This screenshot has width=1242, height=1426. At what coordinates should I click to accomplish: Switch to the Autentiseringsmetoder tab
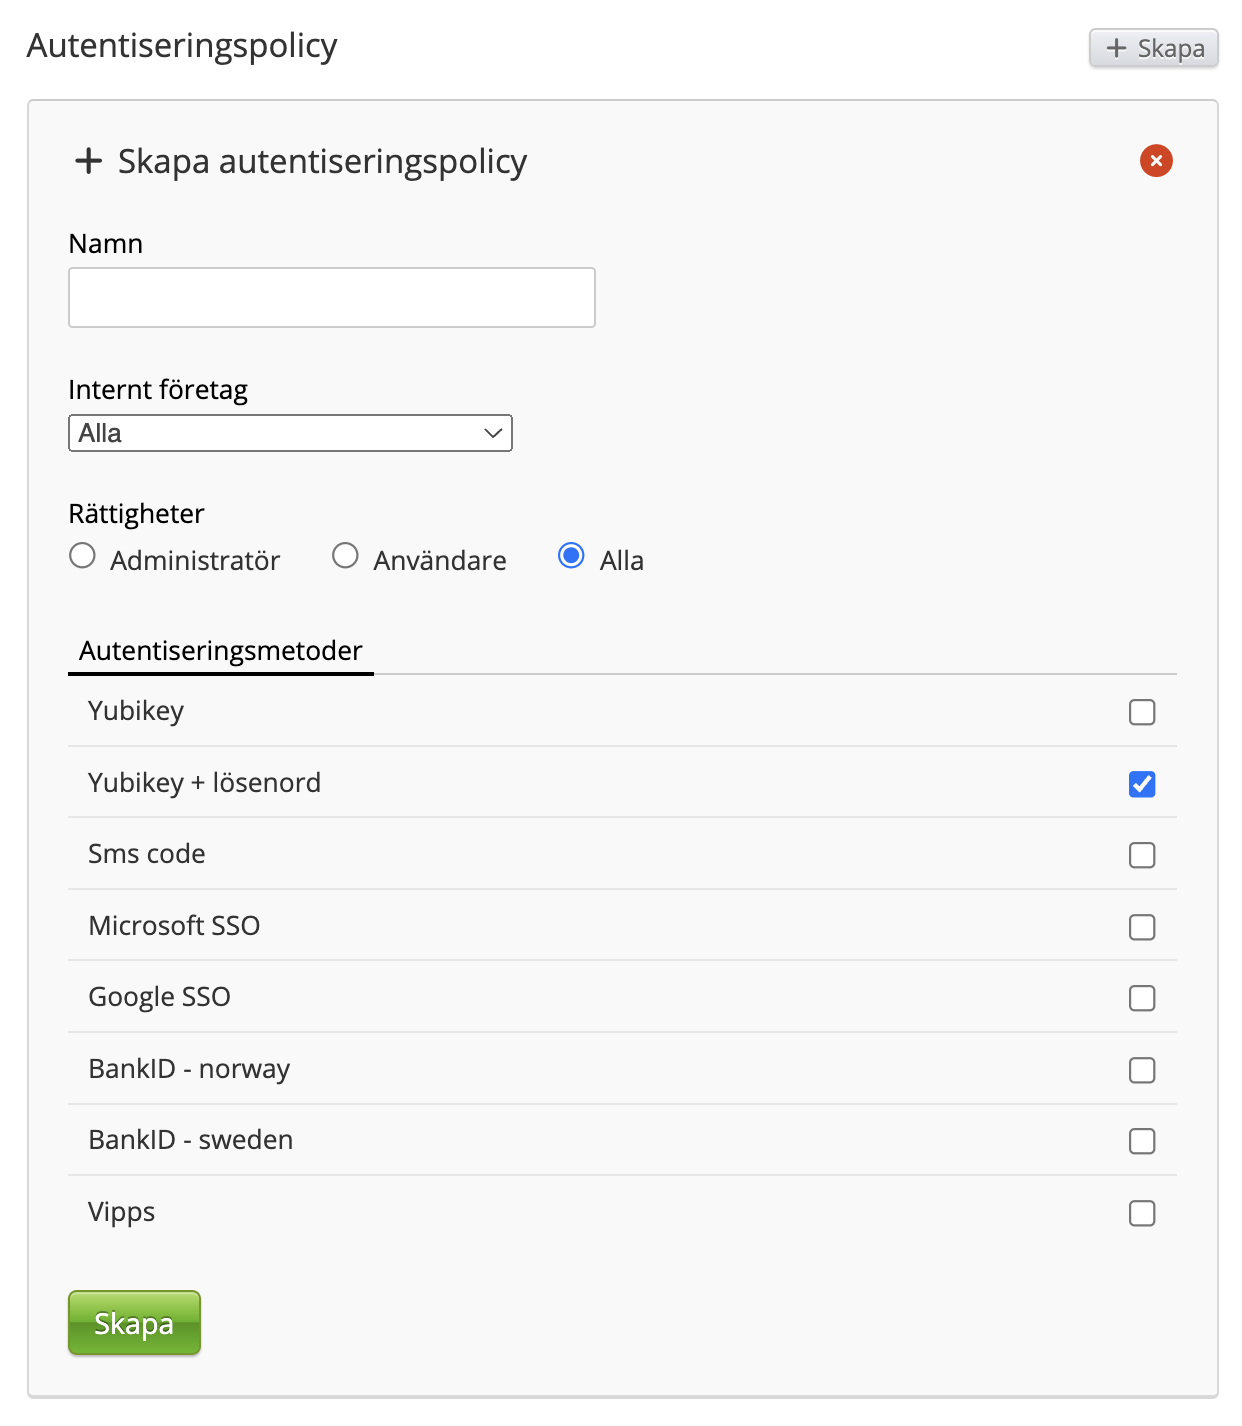[220, 651]
